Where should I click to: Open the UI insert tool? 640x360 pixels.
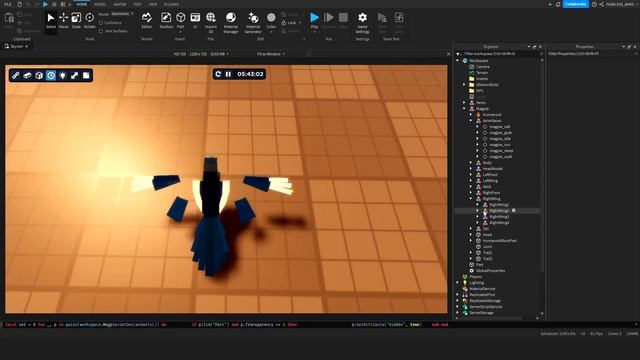[x=195, y=21]
